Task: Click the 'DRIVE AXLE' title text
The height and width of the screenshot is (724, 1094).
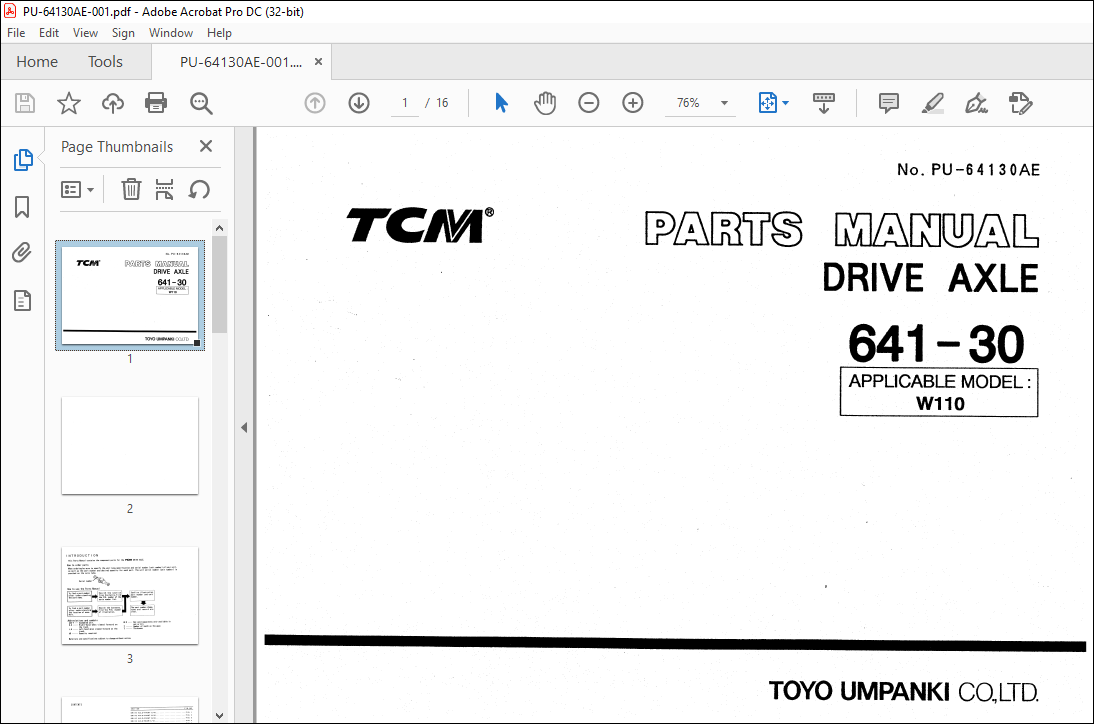Action: point(930,278)
